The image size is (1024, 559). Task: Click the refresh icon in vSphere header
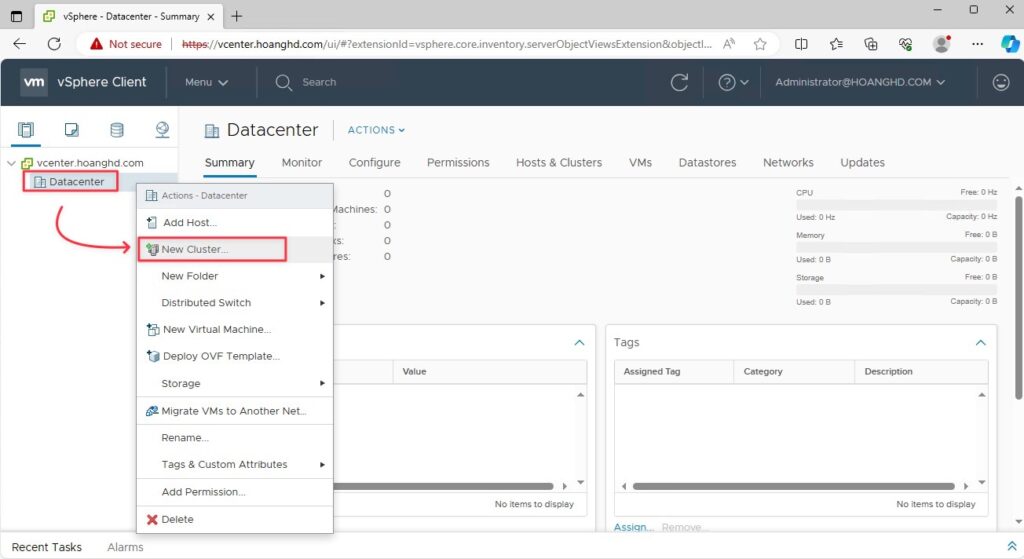tap(679, 82)
